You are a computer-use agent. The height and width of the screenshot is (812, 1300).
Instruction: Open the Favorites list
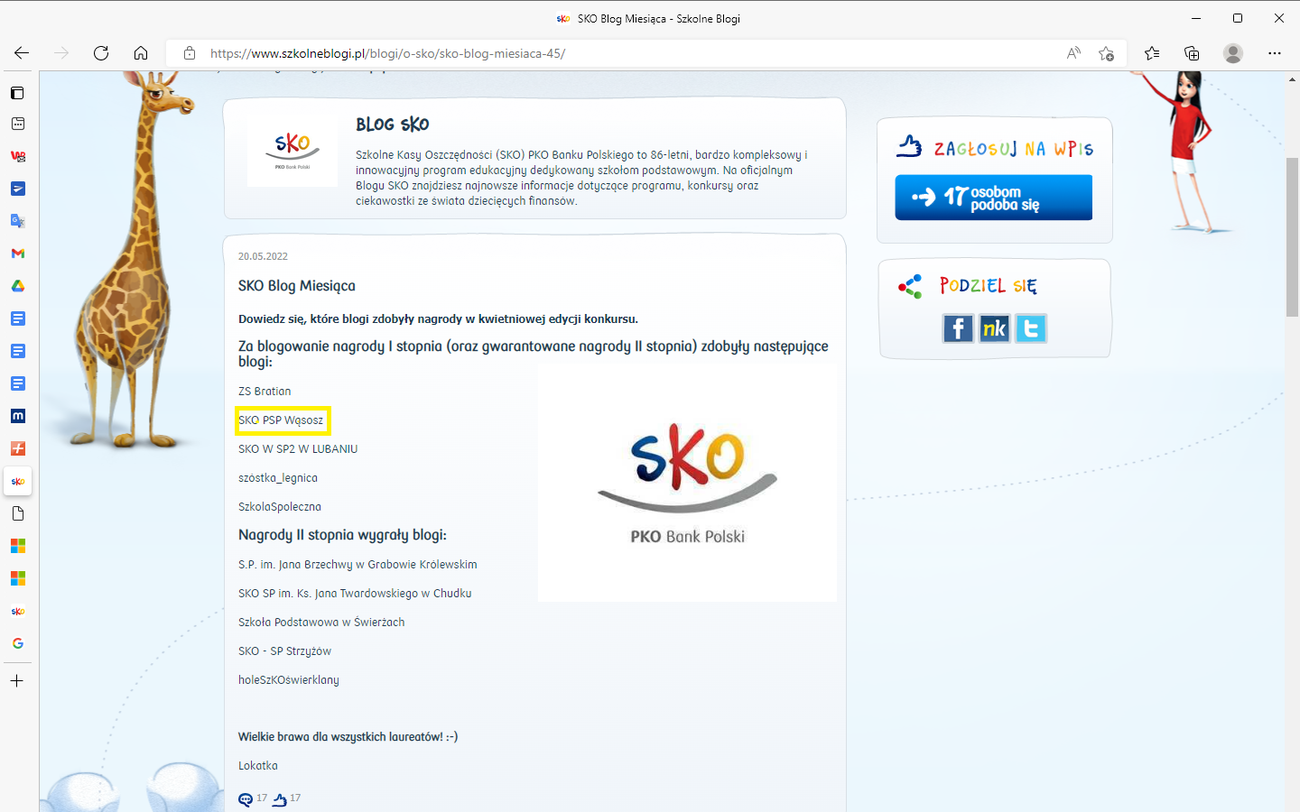[1152, 53]
